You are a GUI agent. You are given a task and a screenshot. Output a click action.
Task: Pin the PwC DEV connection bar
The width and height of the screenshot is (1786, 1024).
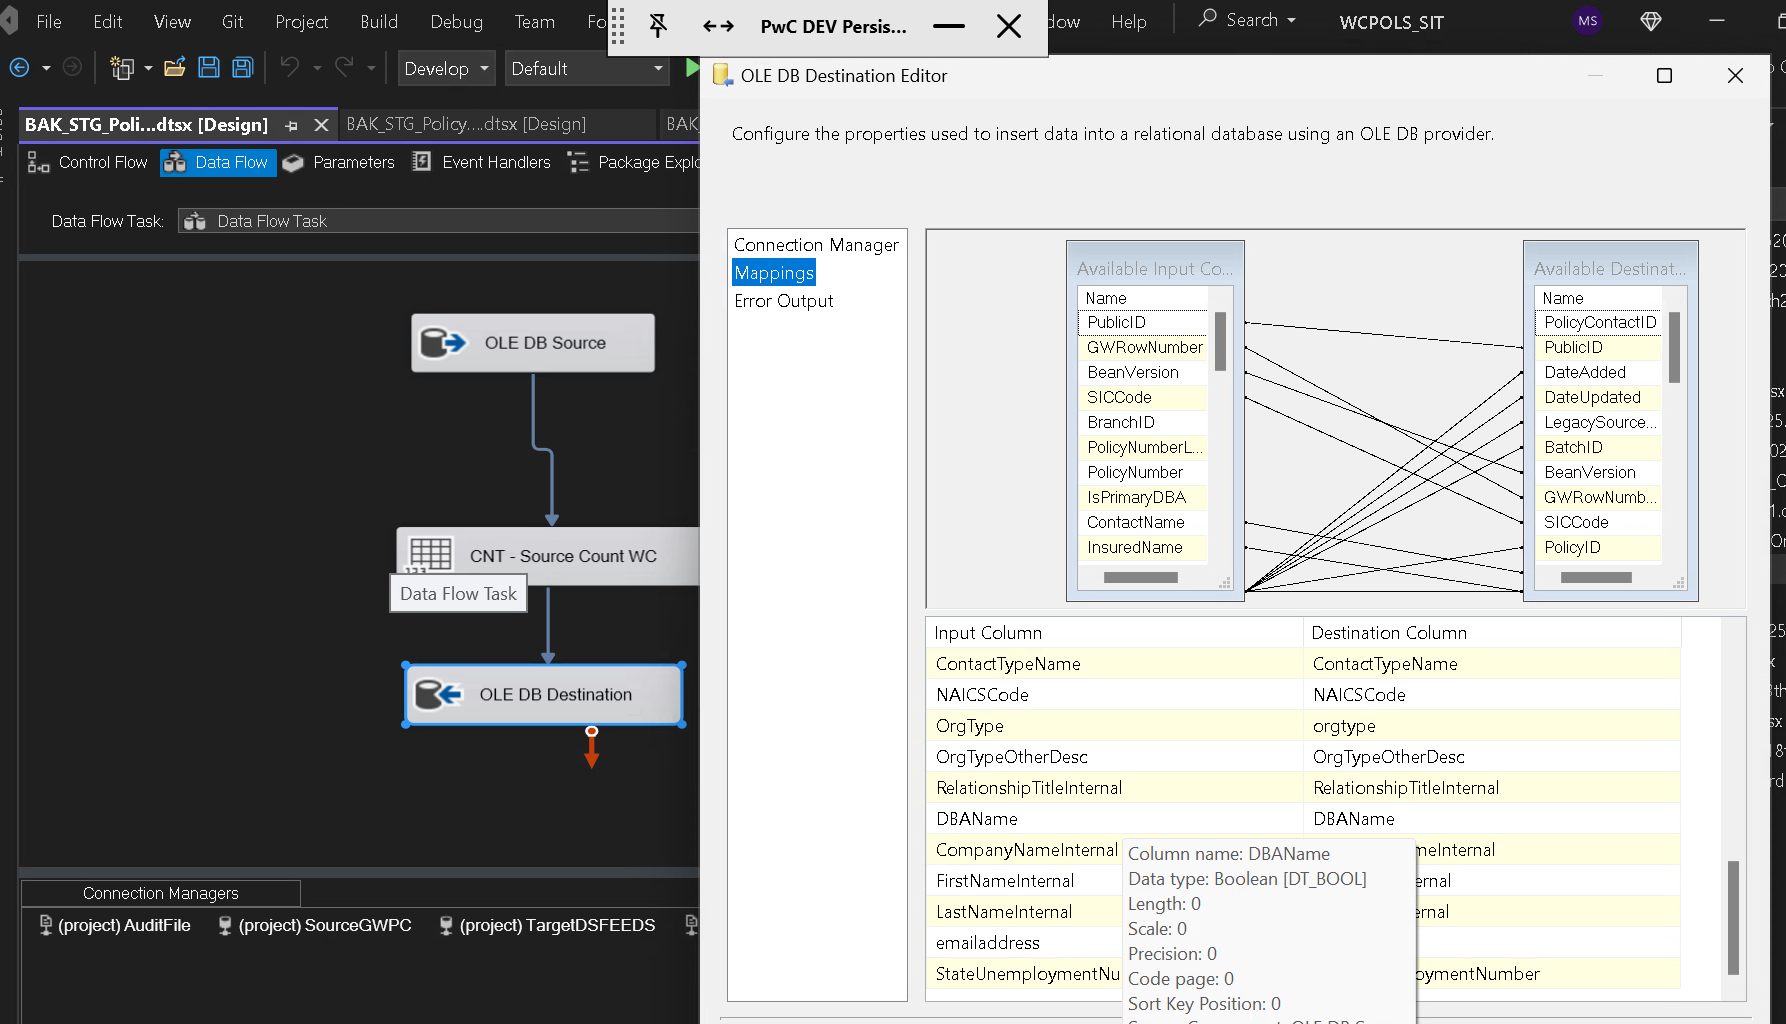[x=658, y=26]
